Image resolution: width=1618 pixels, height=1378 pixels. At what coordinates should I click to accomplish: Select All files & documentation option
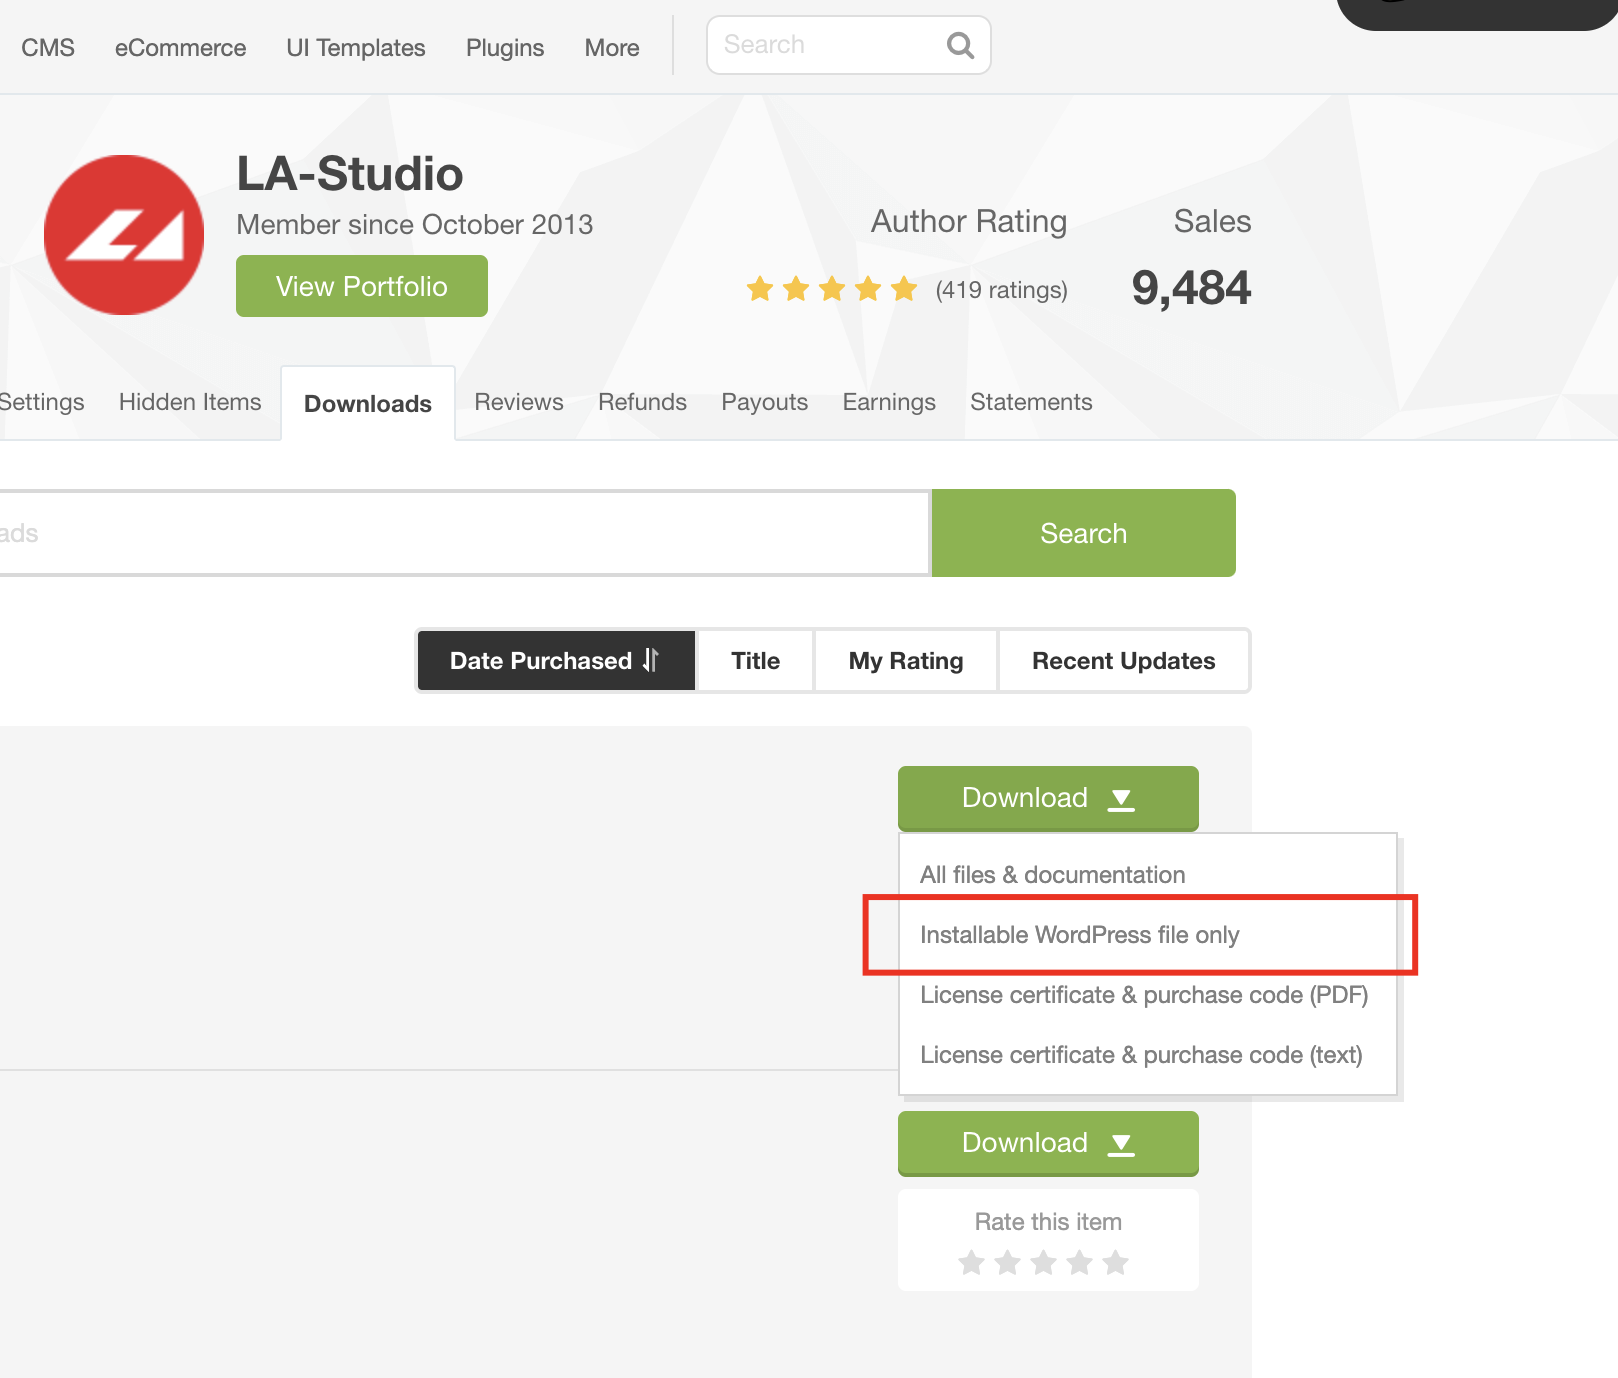1052,874
